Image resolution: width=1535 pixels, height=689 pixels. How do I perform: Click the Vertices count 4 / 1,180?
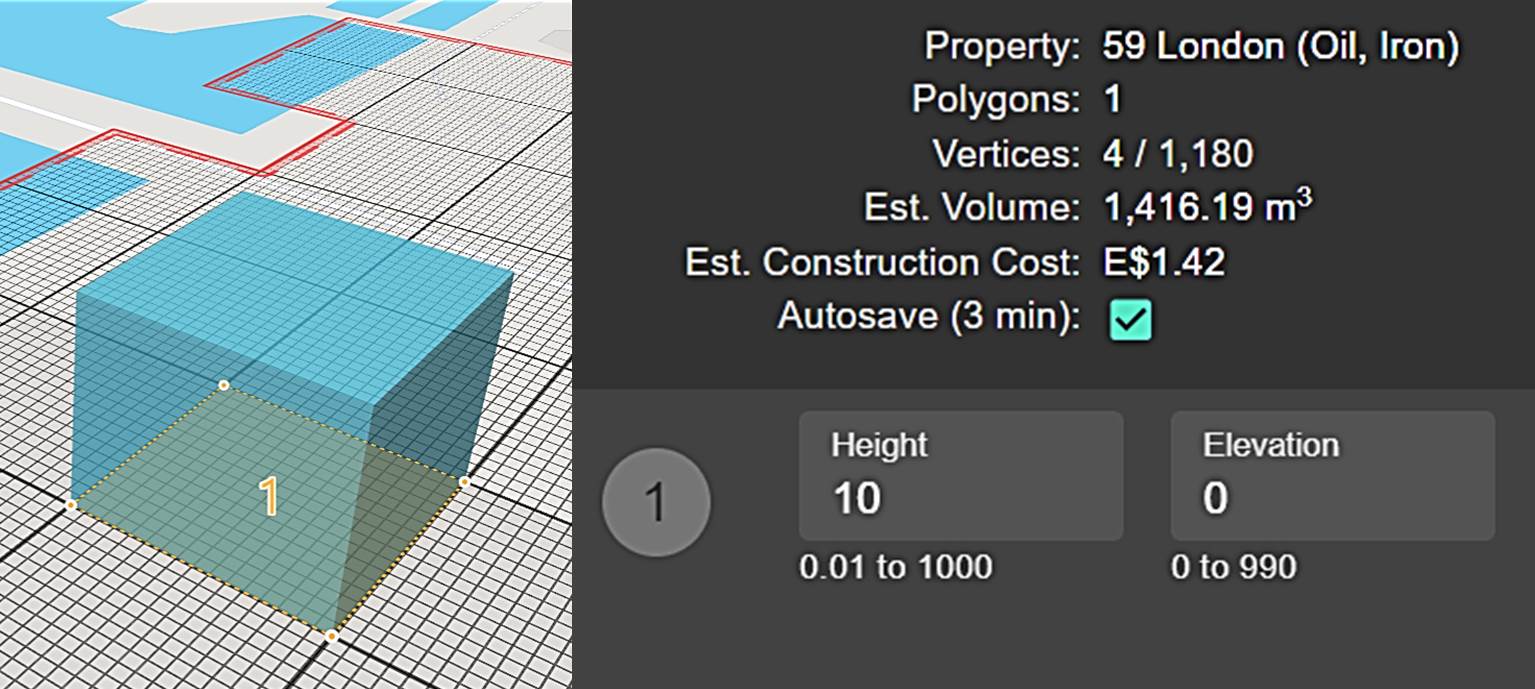[1177, 154]
